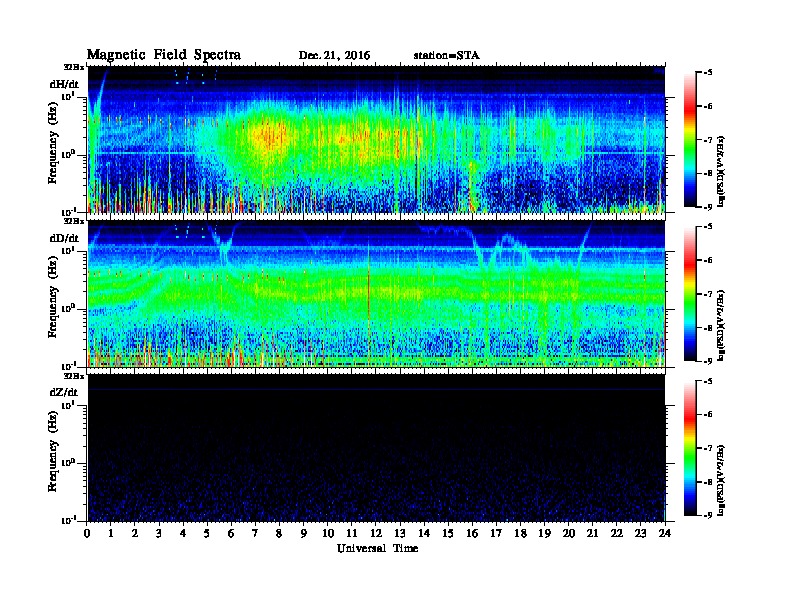Click the 10^0 tick on dH/dt frequency axis

[68, 154]
